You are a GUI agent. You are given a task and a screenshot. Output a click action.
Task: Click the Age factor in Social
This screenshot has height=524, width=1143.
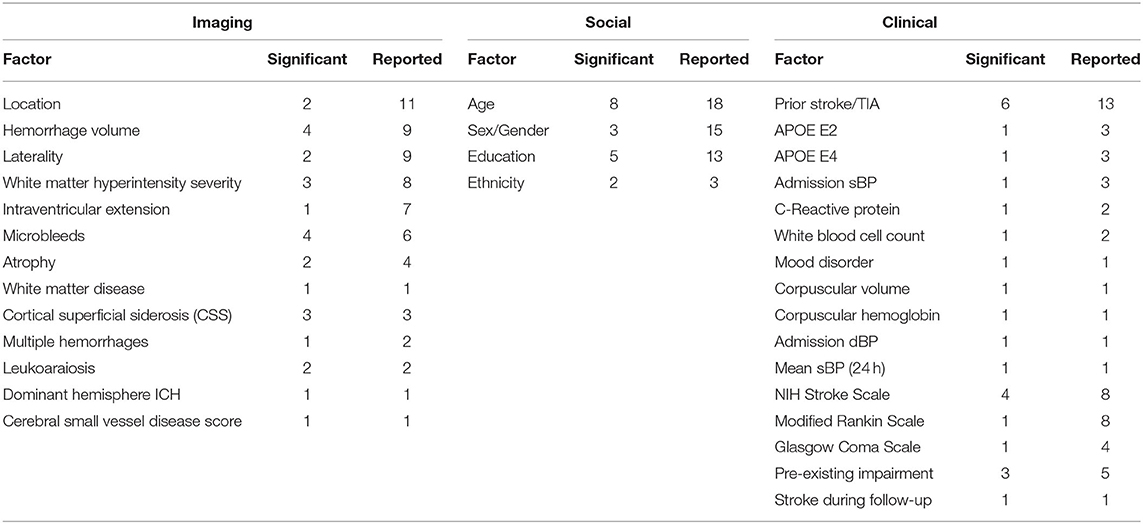[x=481, y=104]
